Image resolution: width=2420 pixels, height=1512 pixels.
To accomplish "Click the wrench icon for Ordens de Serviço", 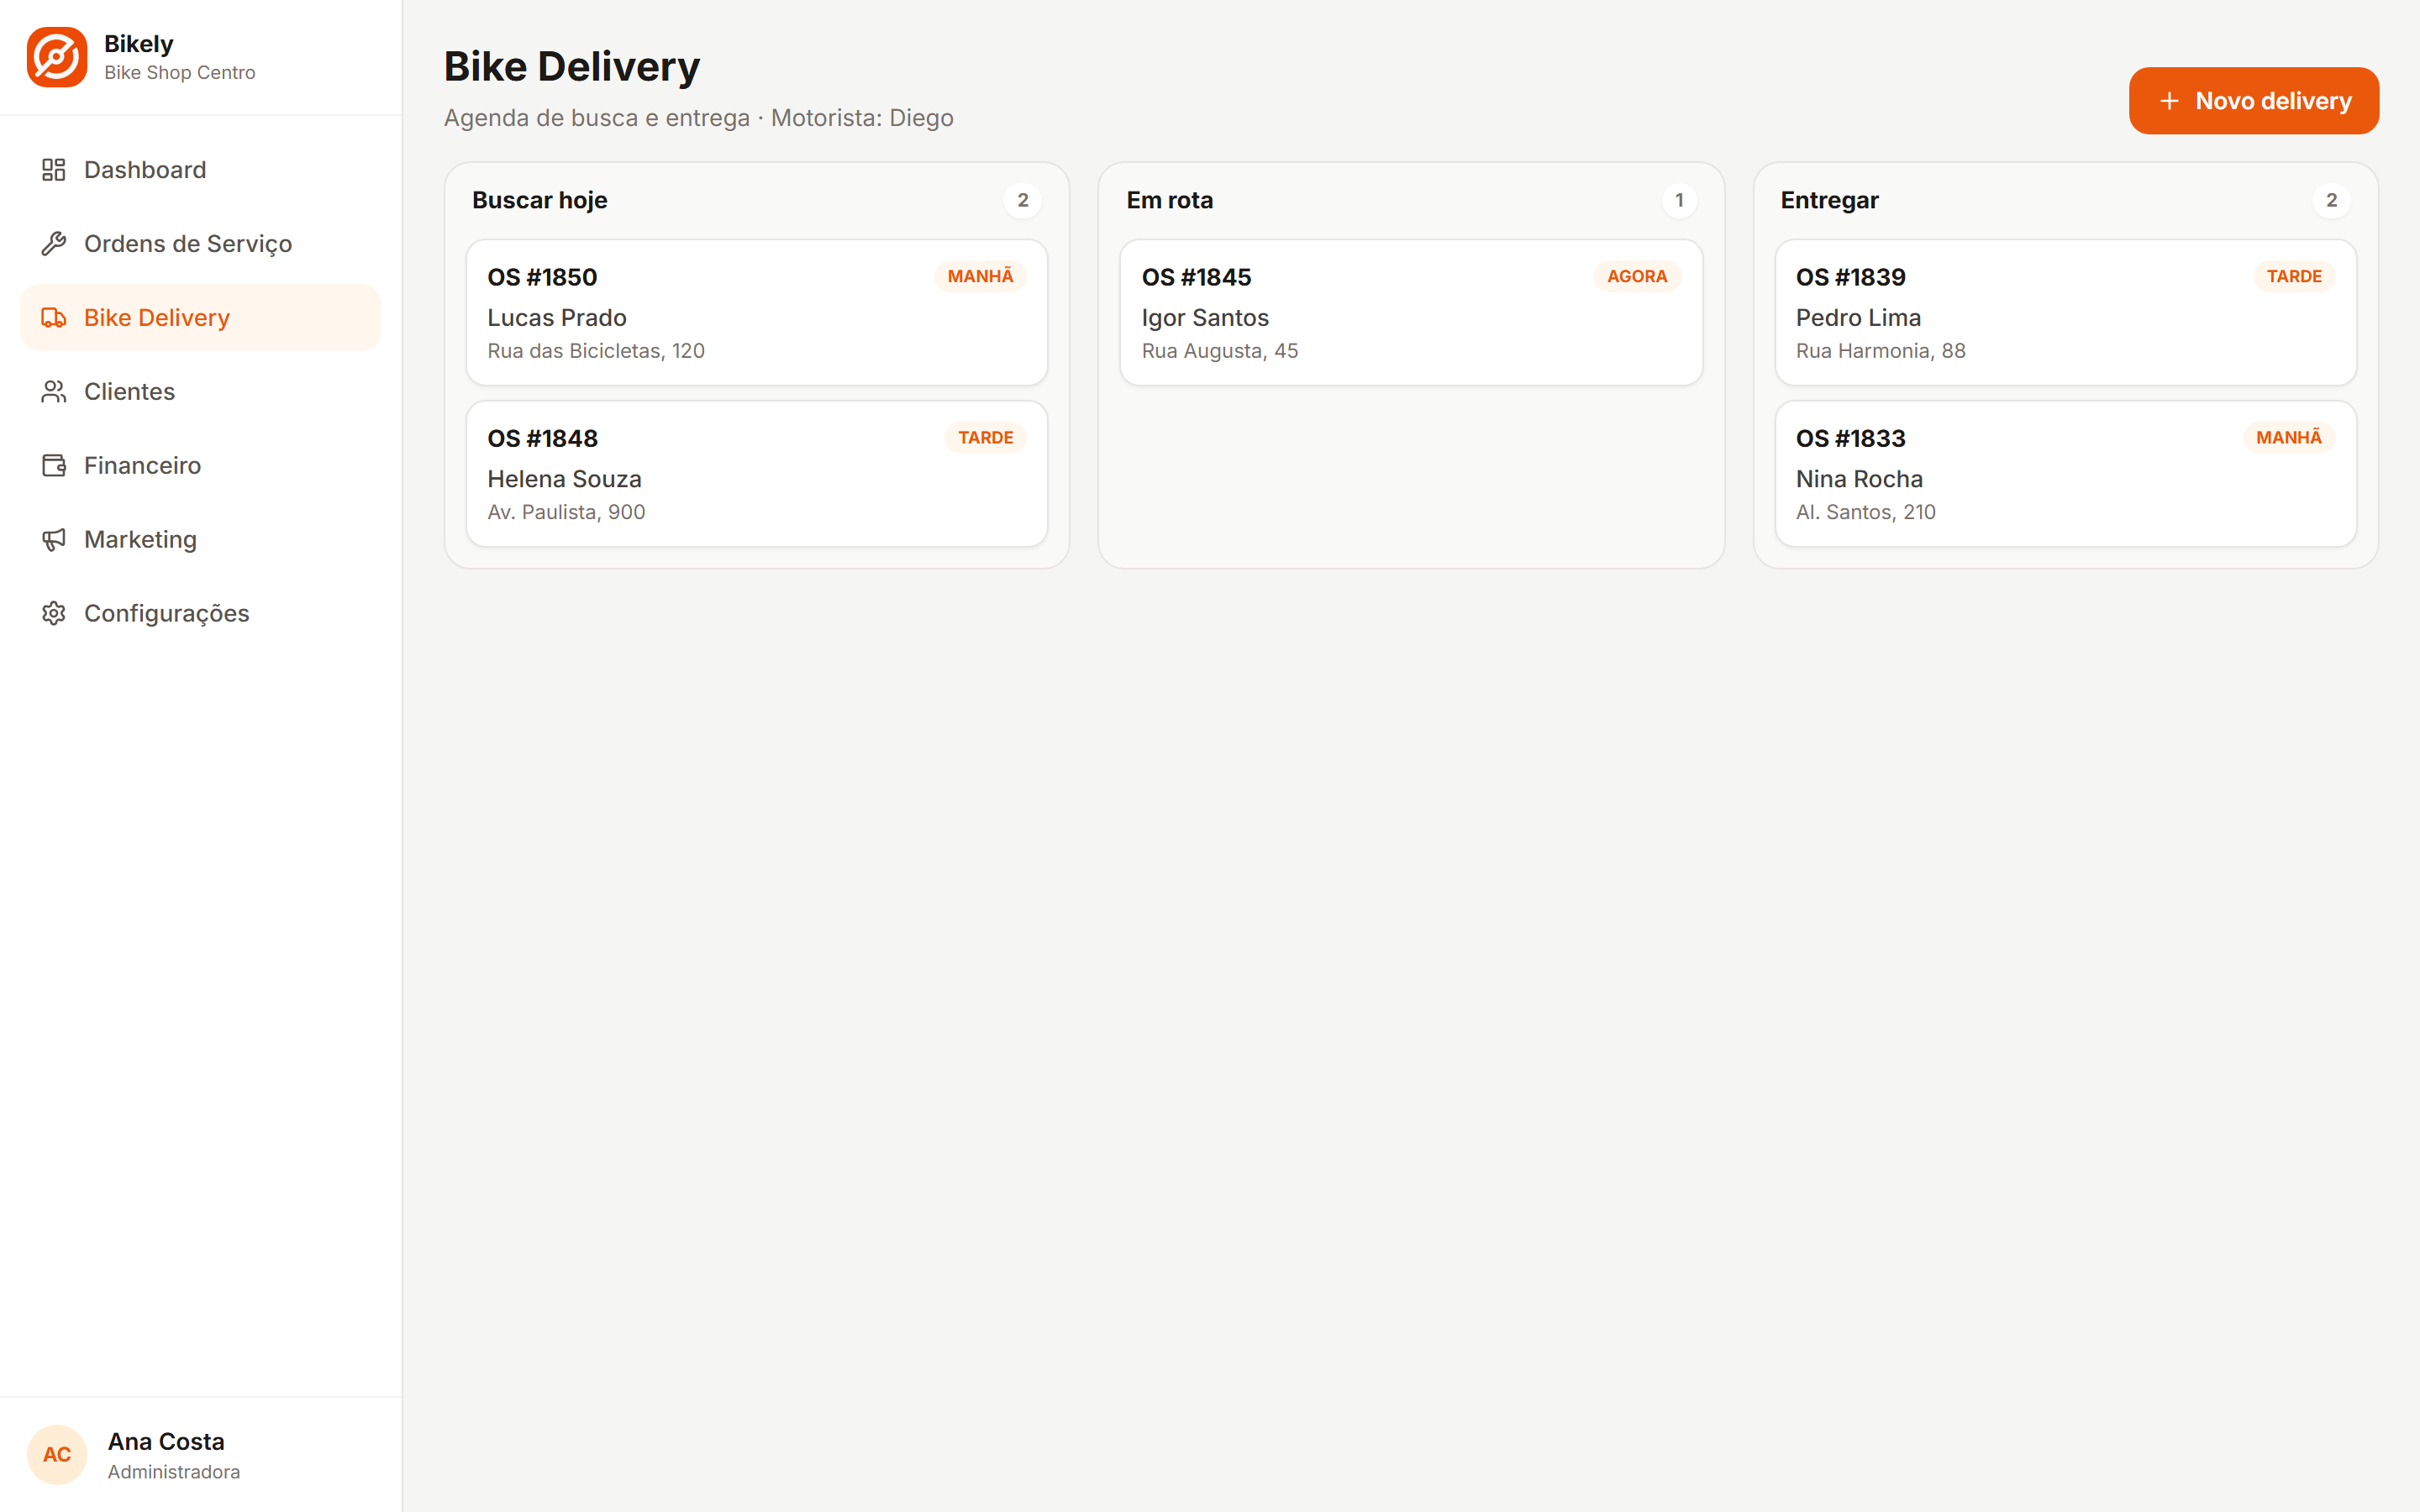I will coord(54,244).
